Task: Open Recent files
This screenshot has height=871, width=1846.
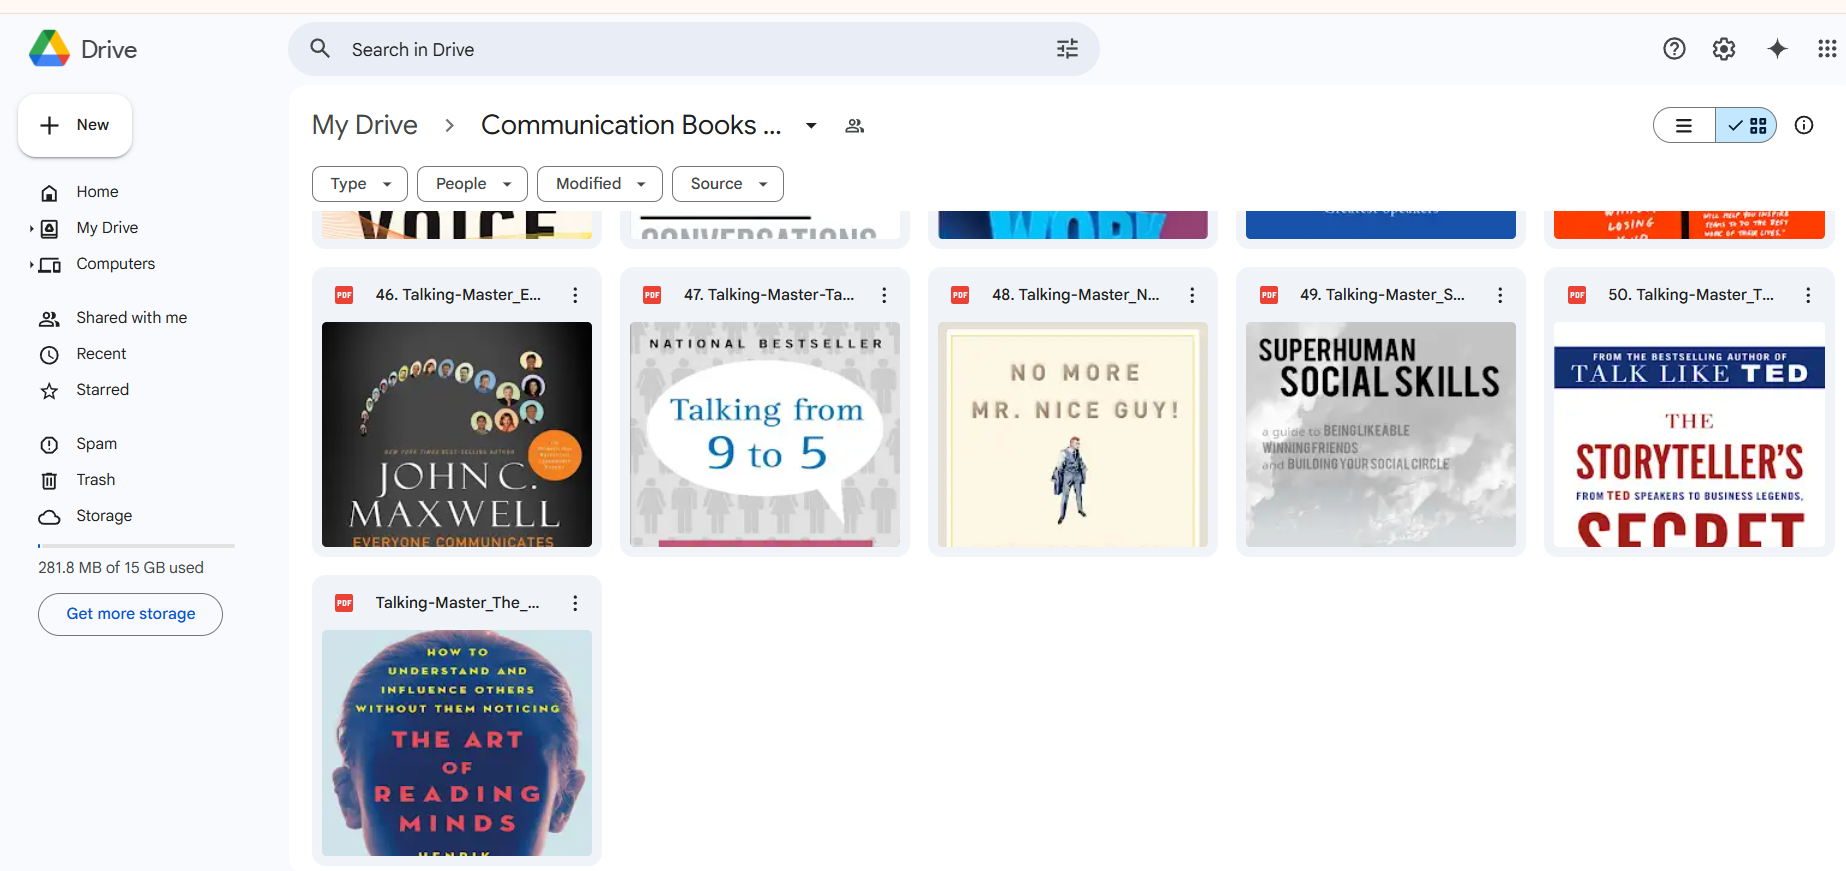Action: 101,354
